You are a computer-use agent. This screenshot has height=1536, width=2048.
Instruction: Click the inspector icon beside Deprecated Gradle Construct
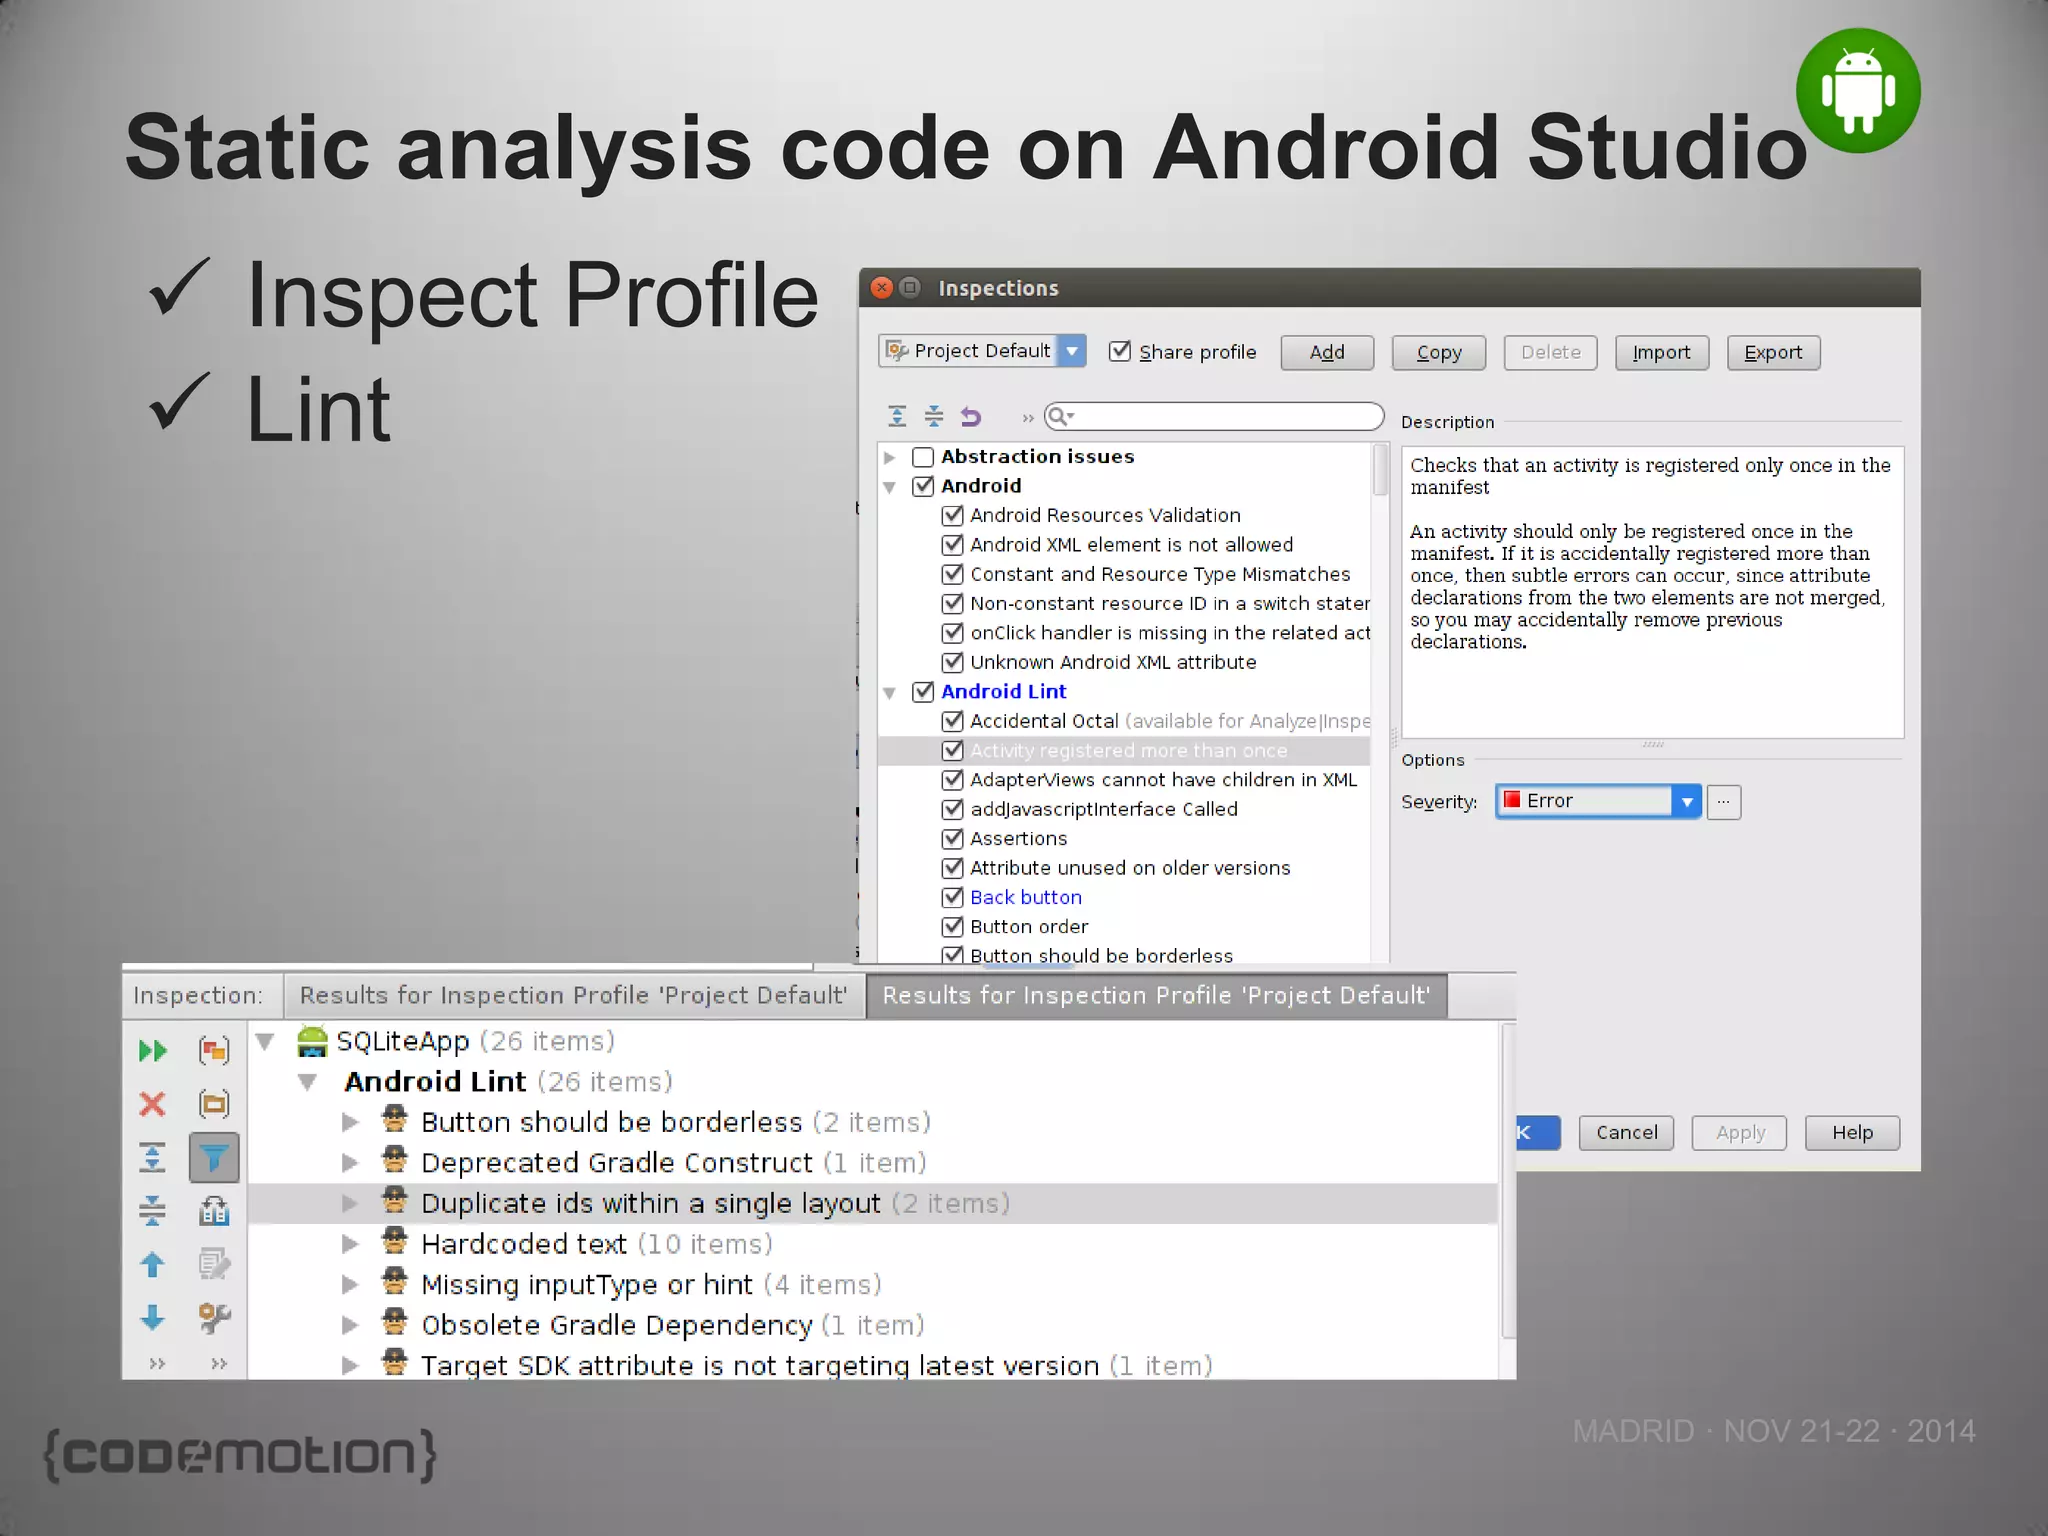click(395, 1161)
